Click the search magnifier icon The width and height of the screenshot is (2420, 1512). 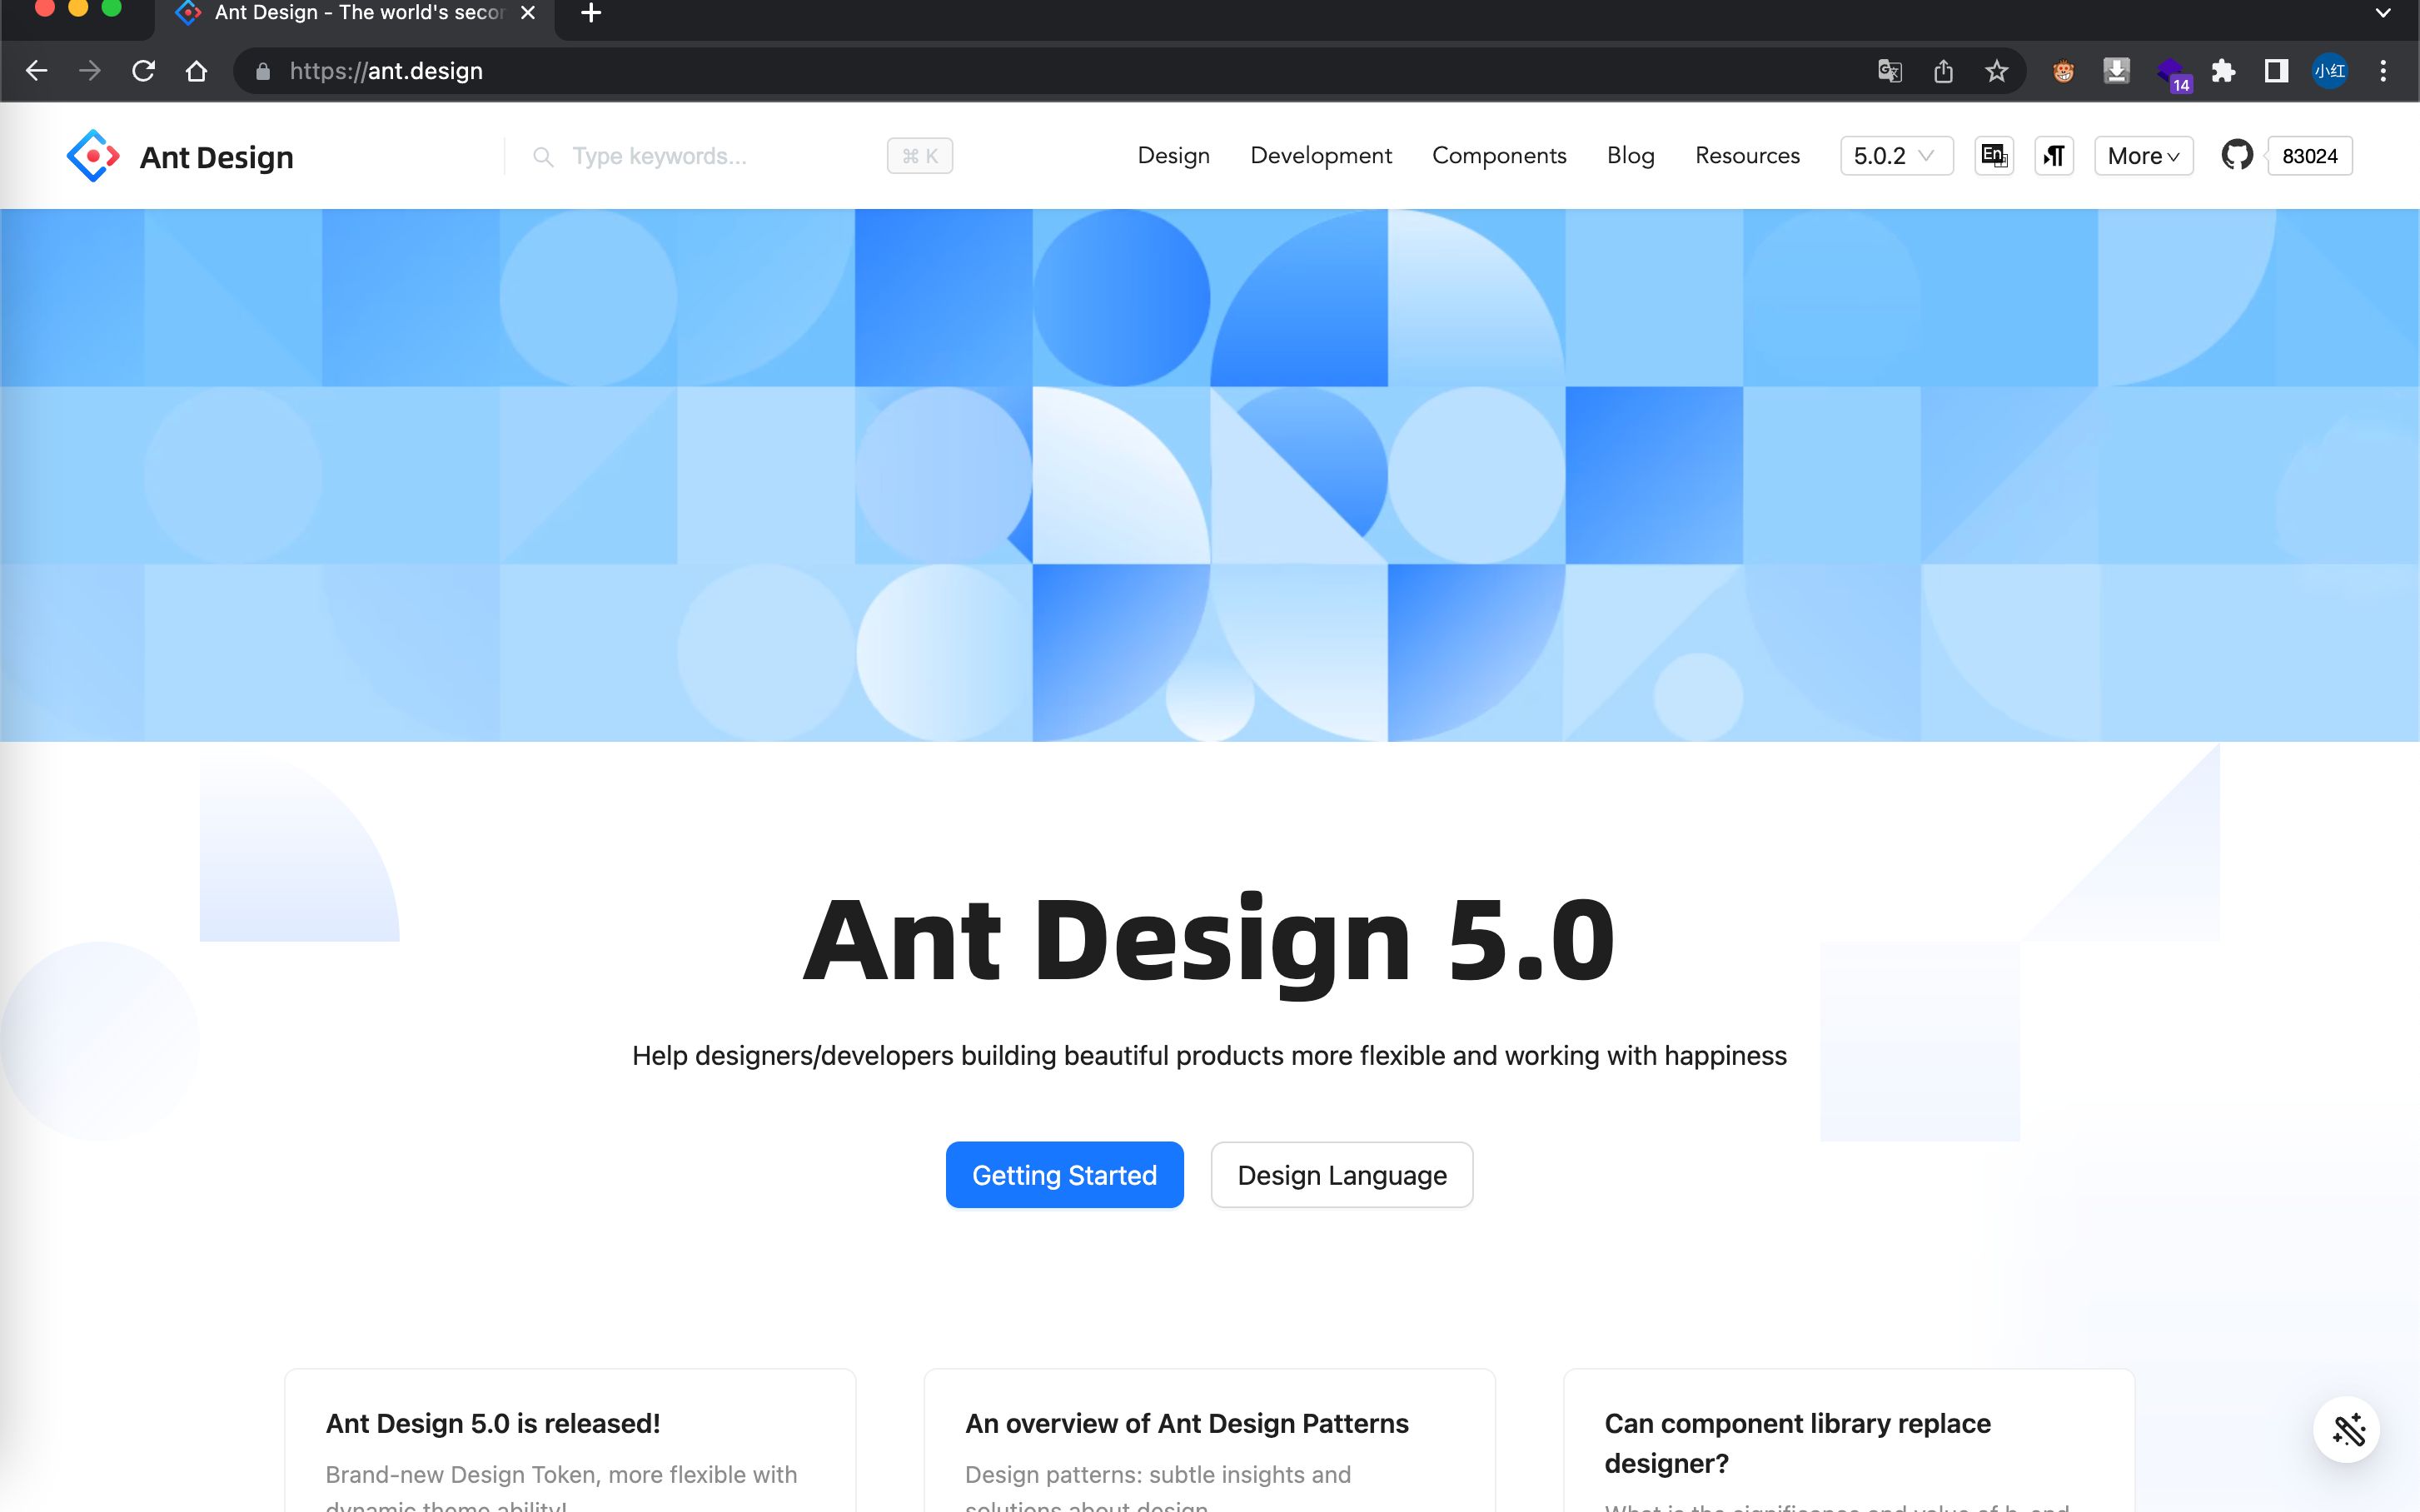coord(543,157)
